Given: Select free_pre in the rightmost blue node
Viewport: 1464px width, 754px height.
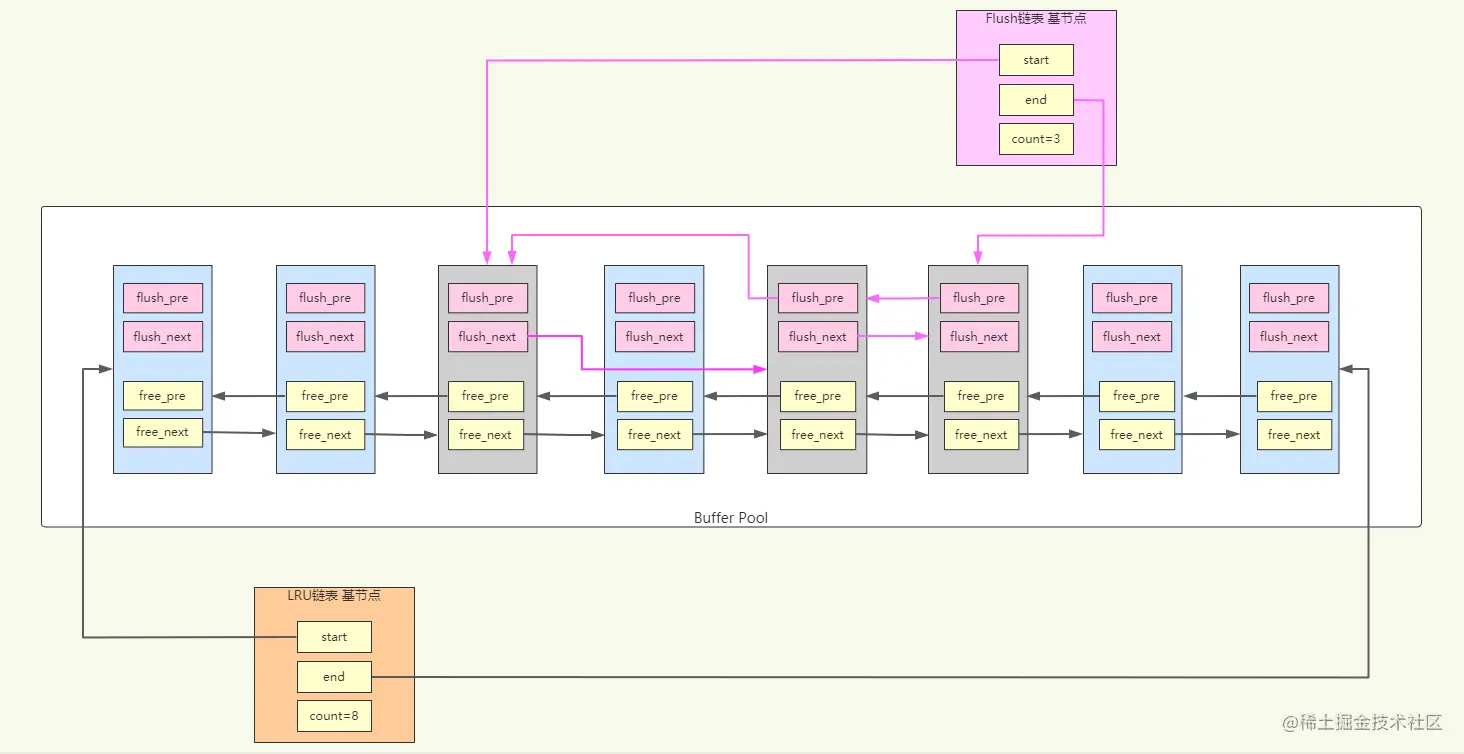Looking at the screenshot, I should (1294, 396).
